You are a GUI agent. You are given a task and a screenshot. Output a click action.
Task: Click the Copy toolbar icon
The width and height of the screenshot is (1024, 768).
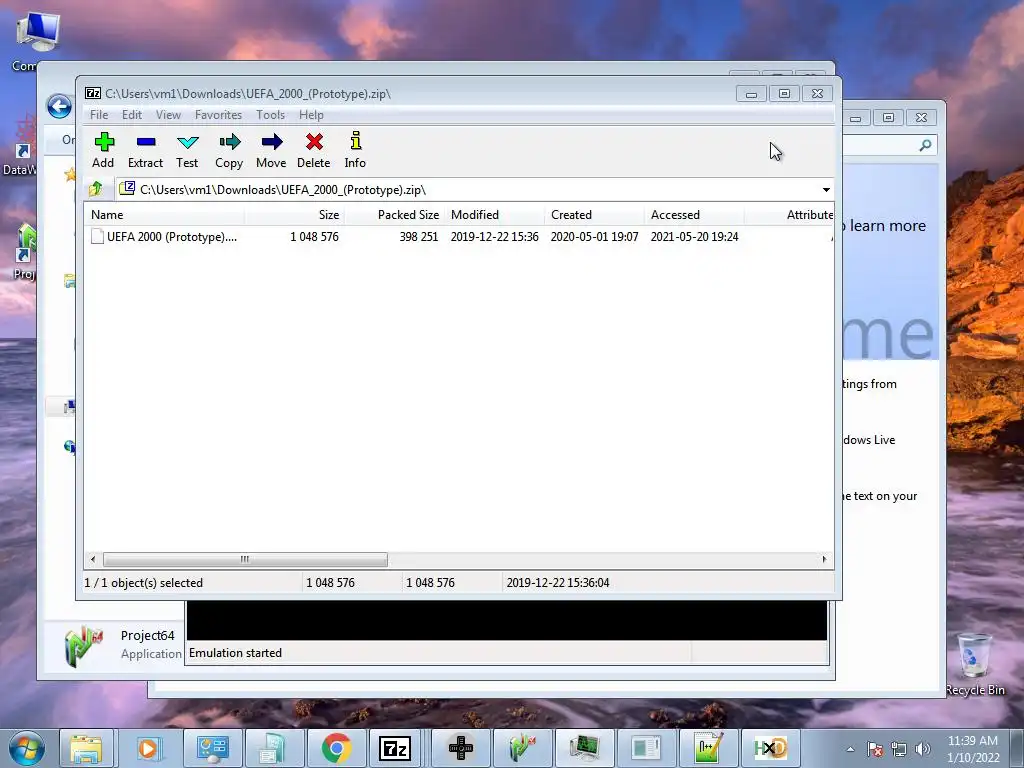point(229,150)
